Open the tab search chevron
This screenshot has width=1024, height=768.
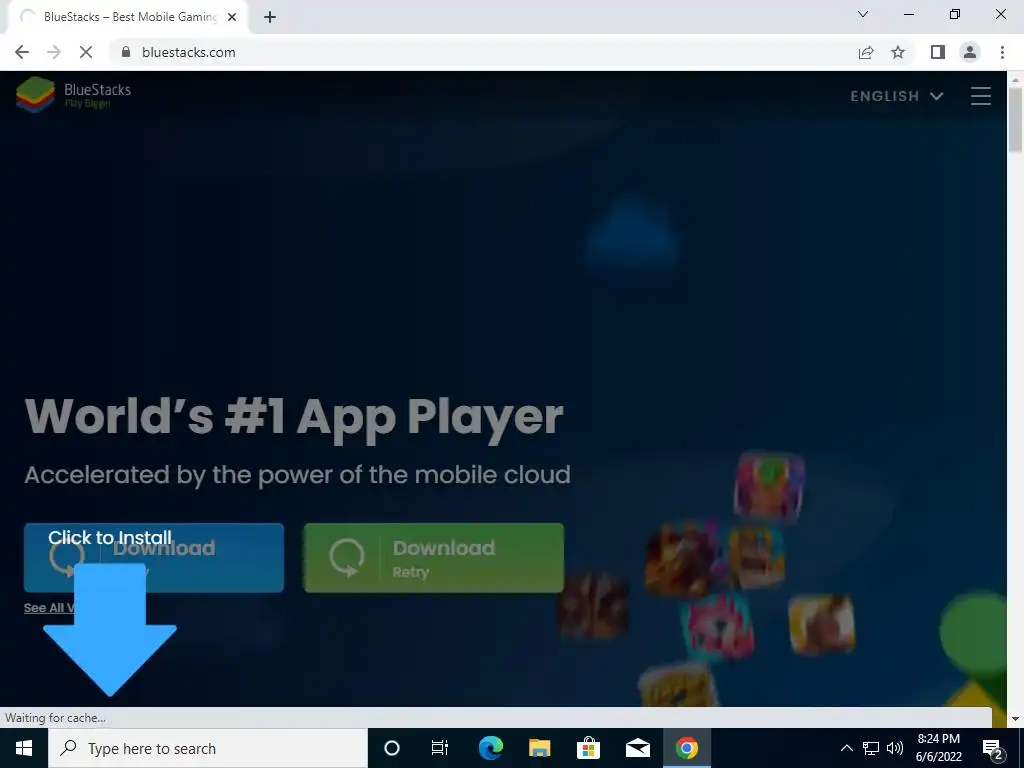(x=863, y=14)
